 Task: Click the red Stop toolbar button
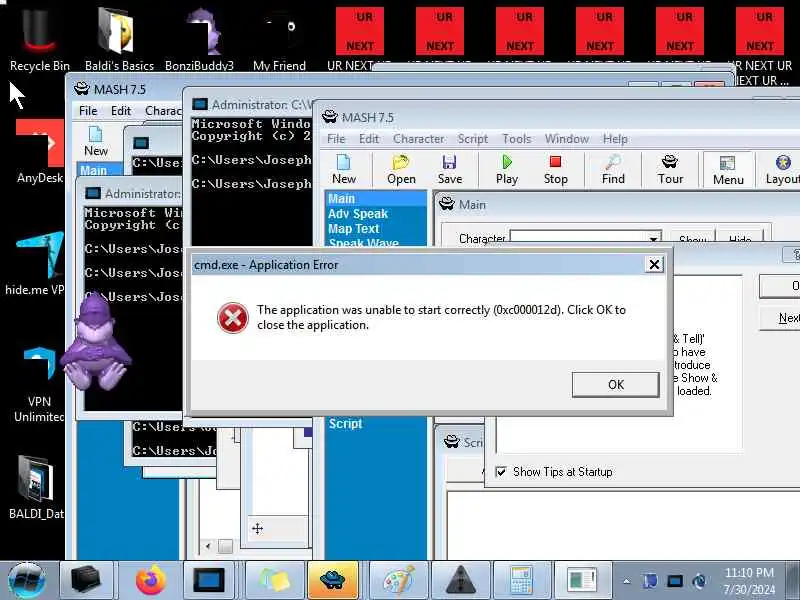[556, 169]
